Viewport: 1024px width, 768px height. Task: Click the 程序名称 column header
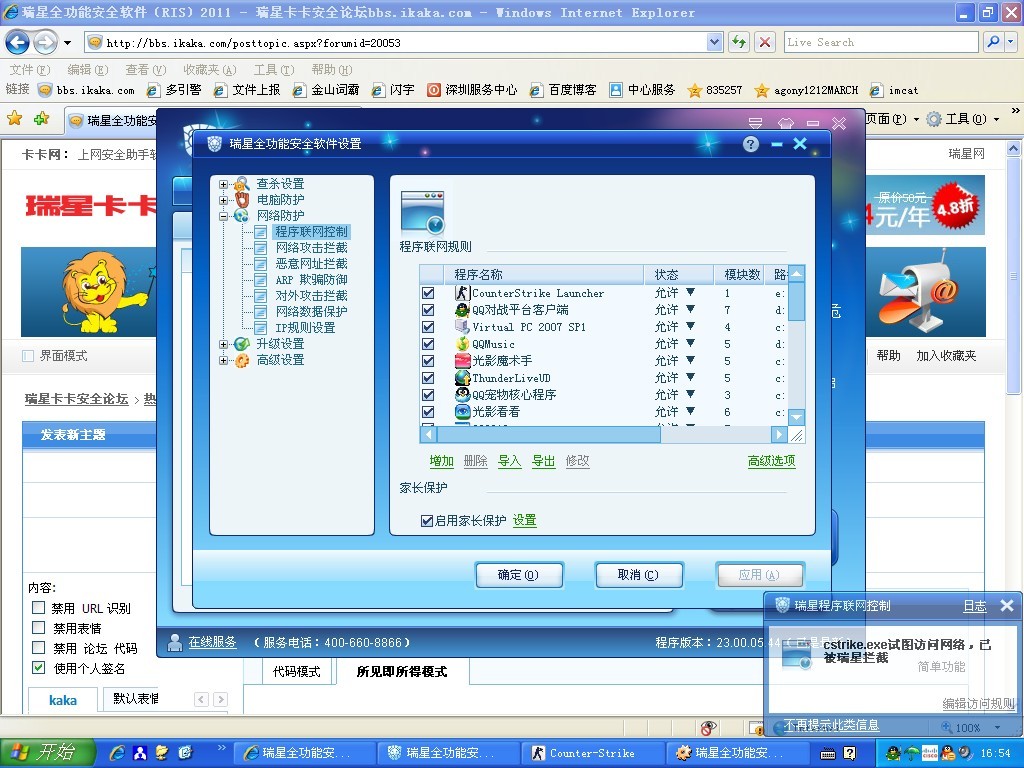[x=545, y=274]
